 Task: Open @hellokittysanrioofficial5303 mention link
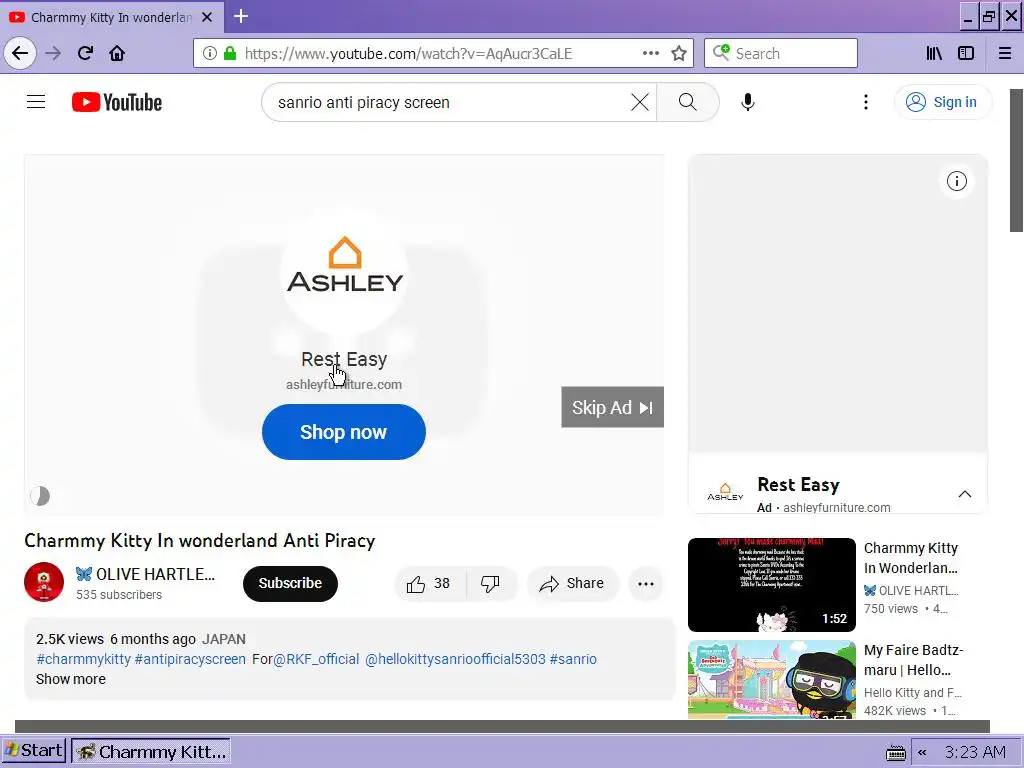click(x=455, y=659)
